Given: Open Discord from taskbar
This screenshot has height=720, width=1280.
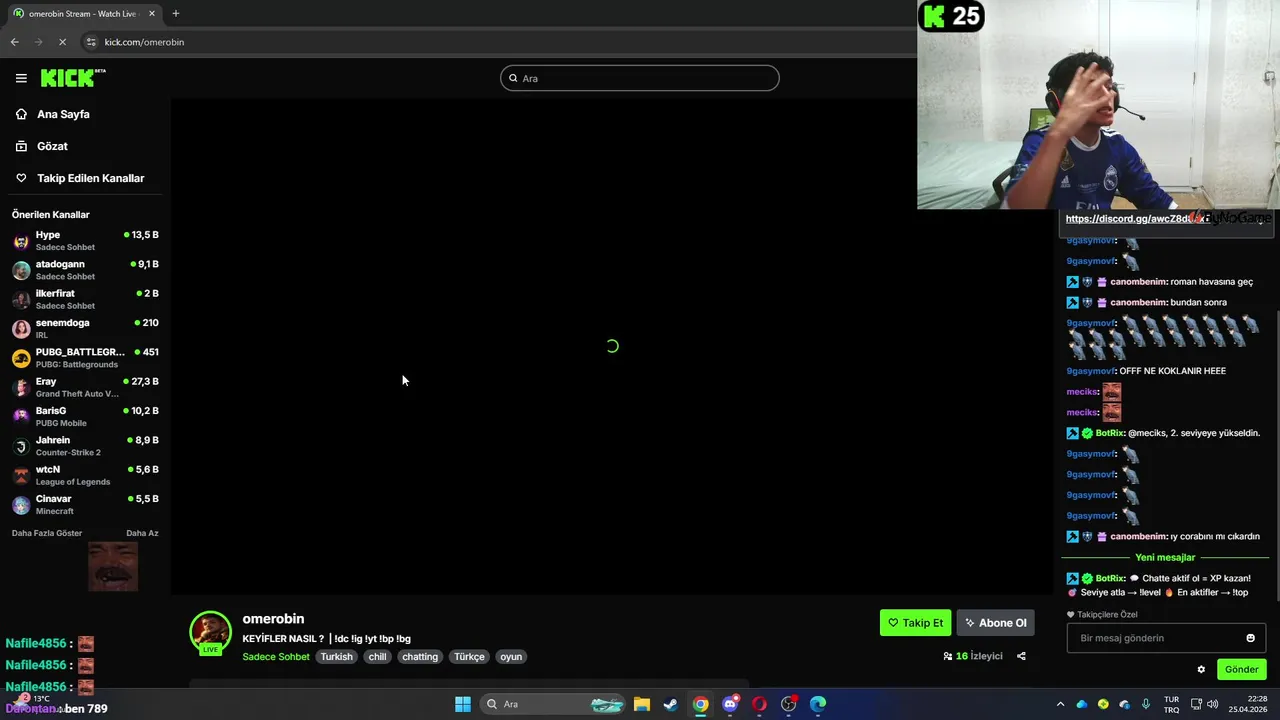Looking at the screenshot, I should [x=730, y=704].
